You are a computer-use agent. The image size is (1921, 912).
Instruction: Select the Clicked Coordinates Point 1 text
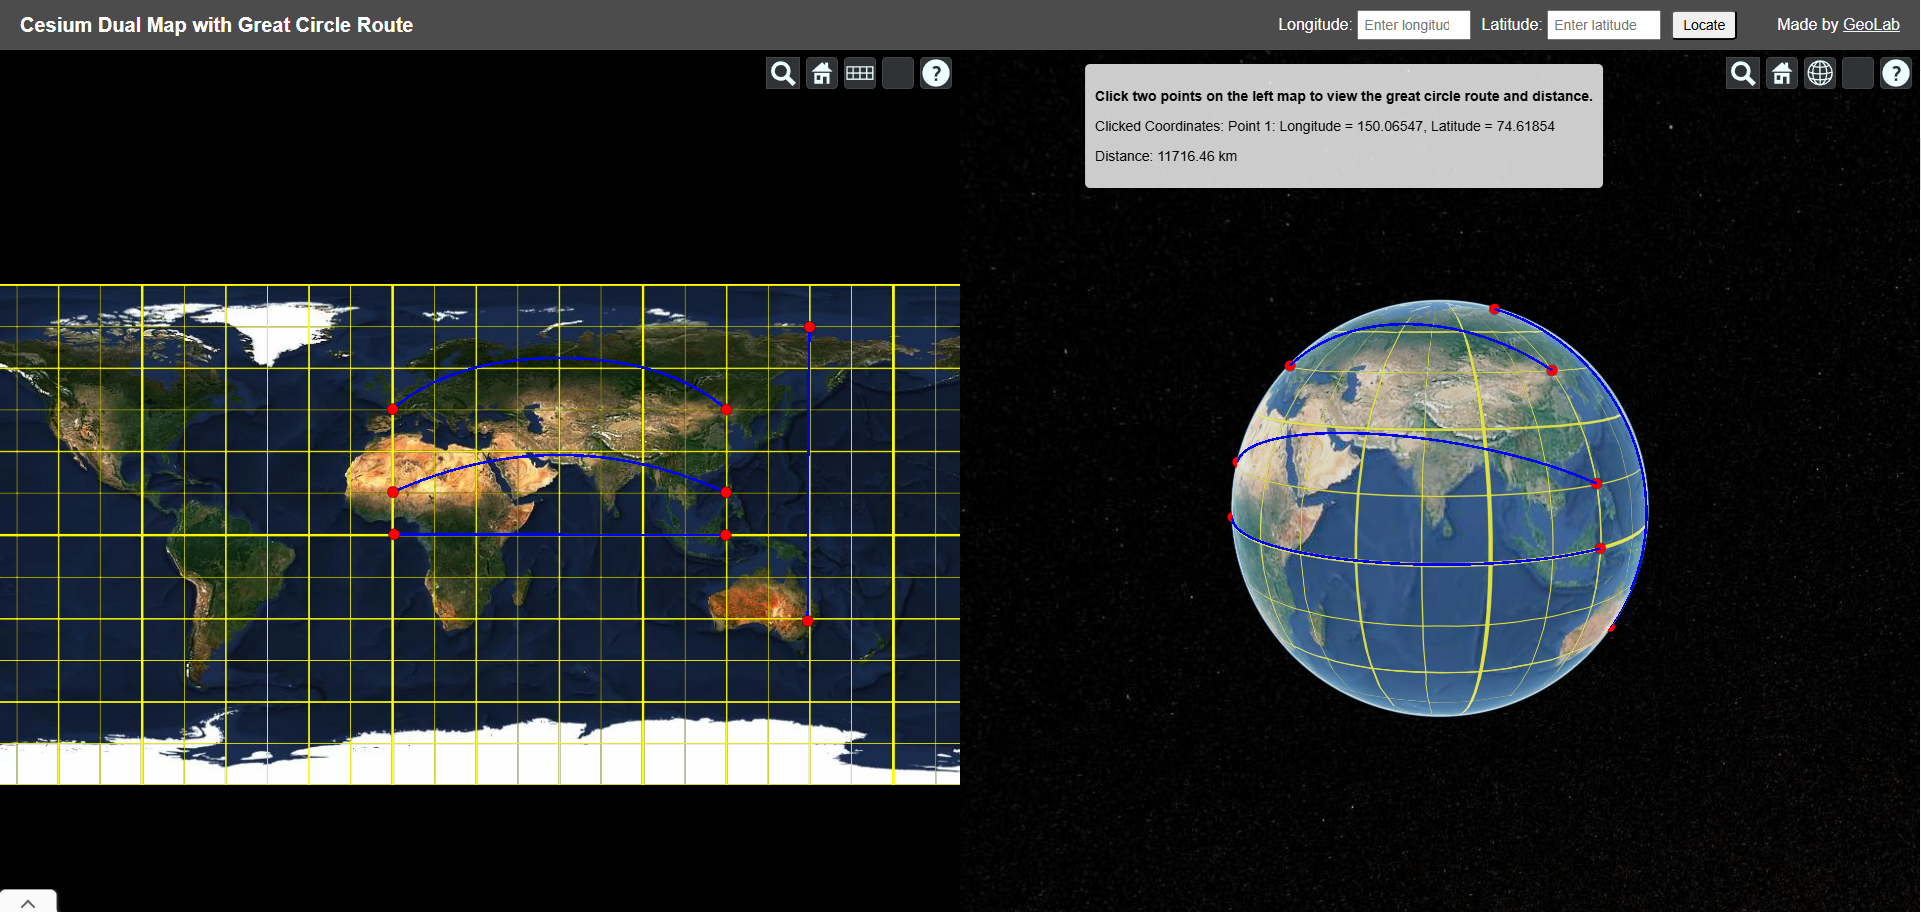tap(1324, 126)
